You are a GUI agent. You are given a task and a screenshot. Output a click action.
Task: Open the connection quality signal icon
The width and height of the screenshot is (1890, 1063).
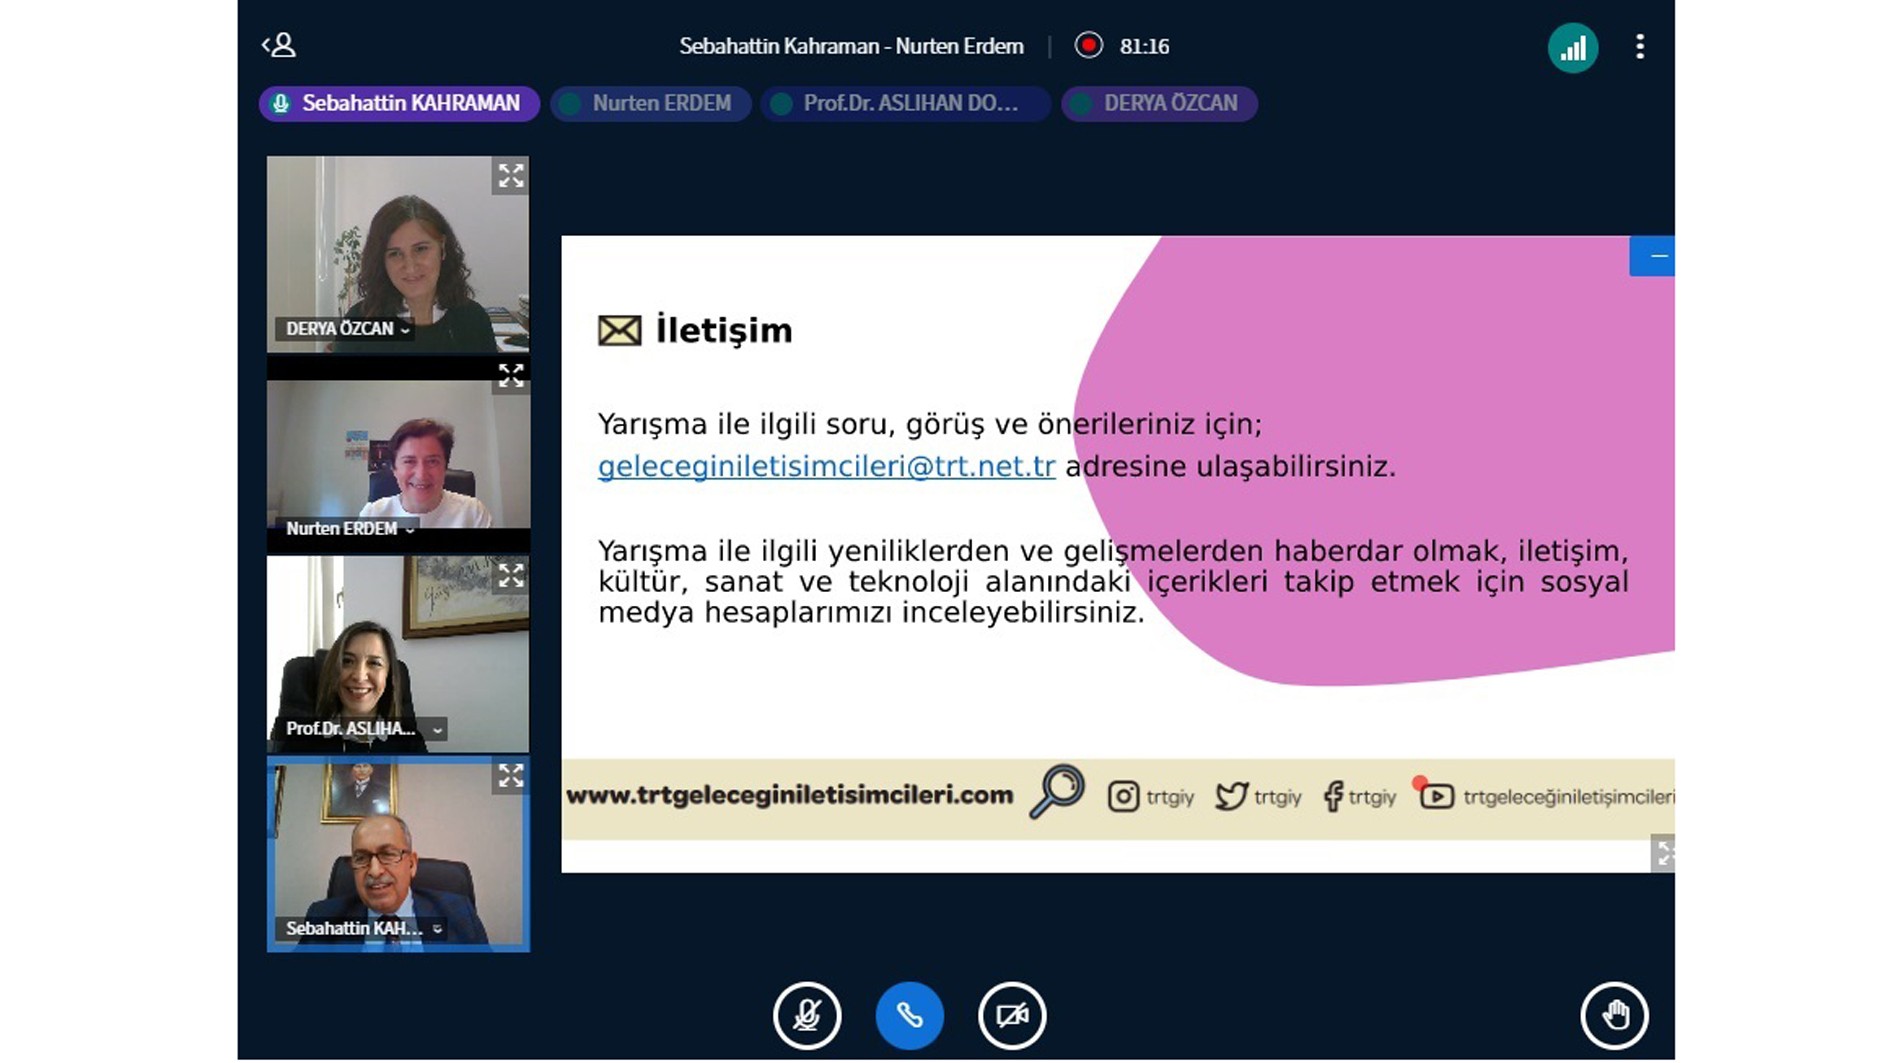pos(1572,47)
